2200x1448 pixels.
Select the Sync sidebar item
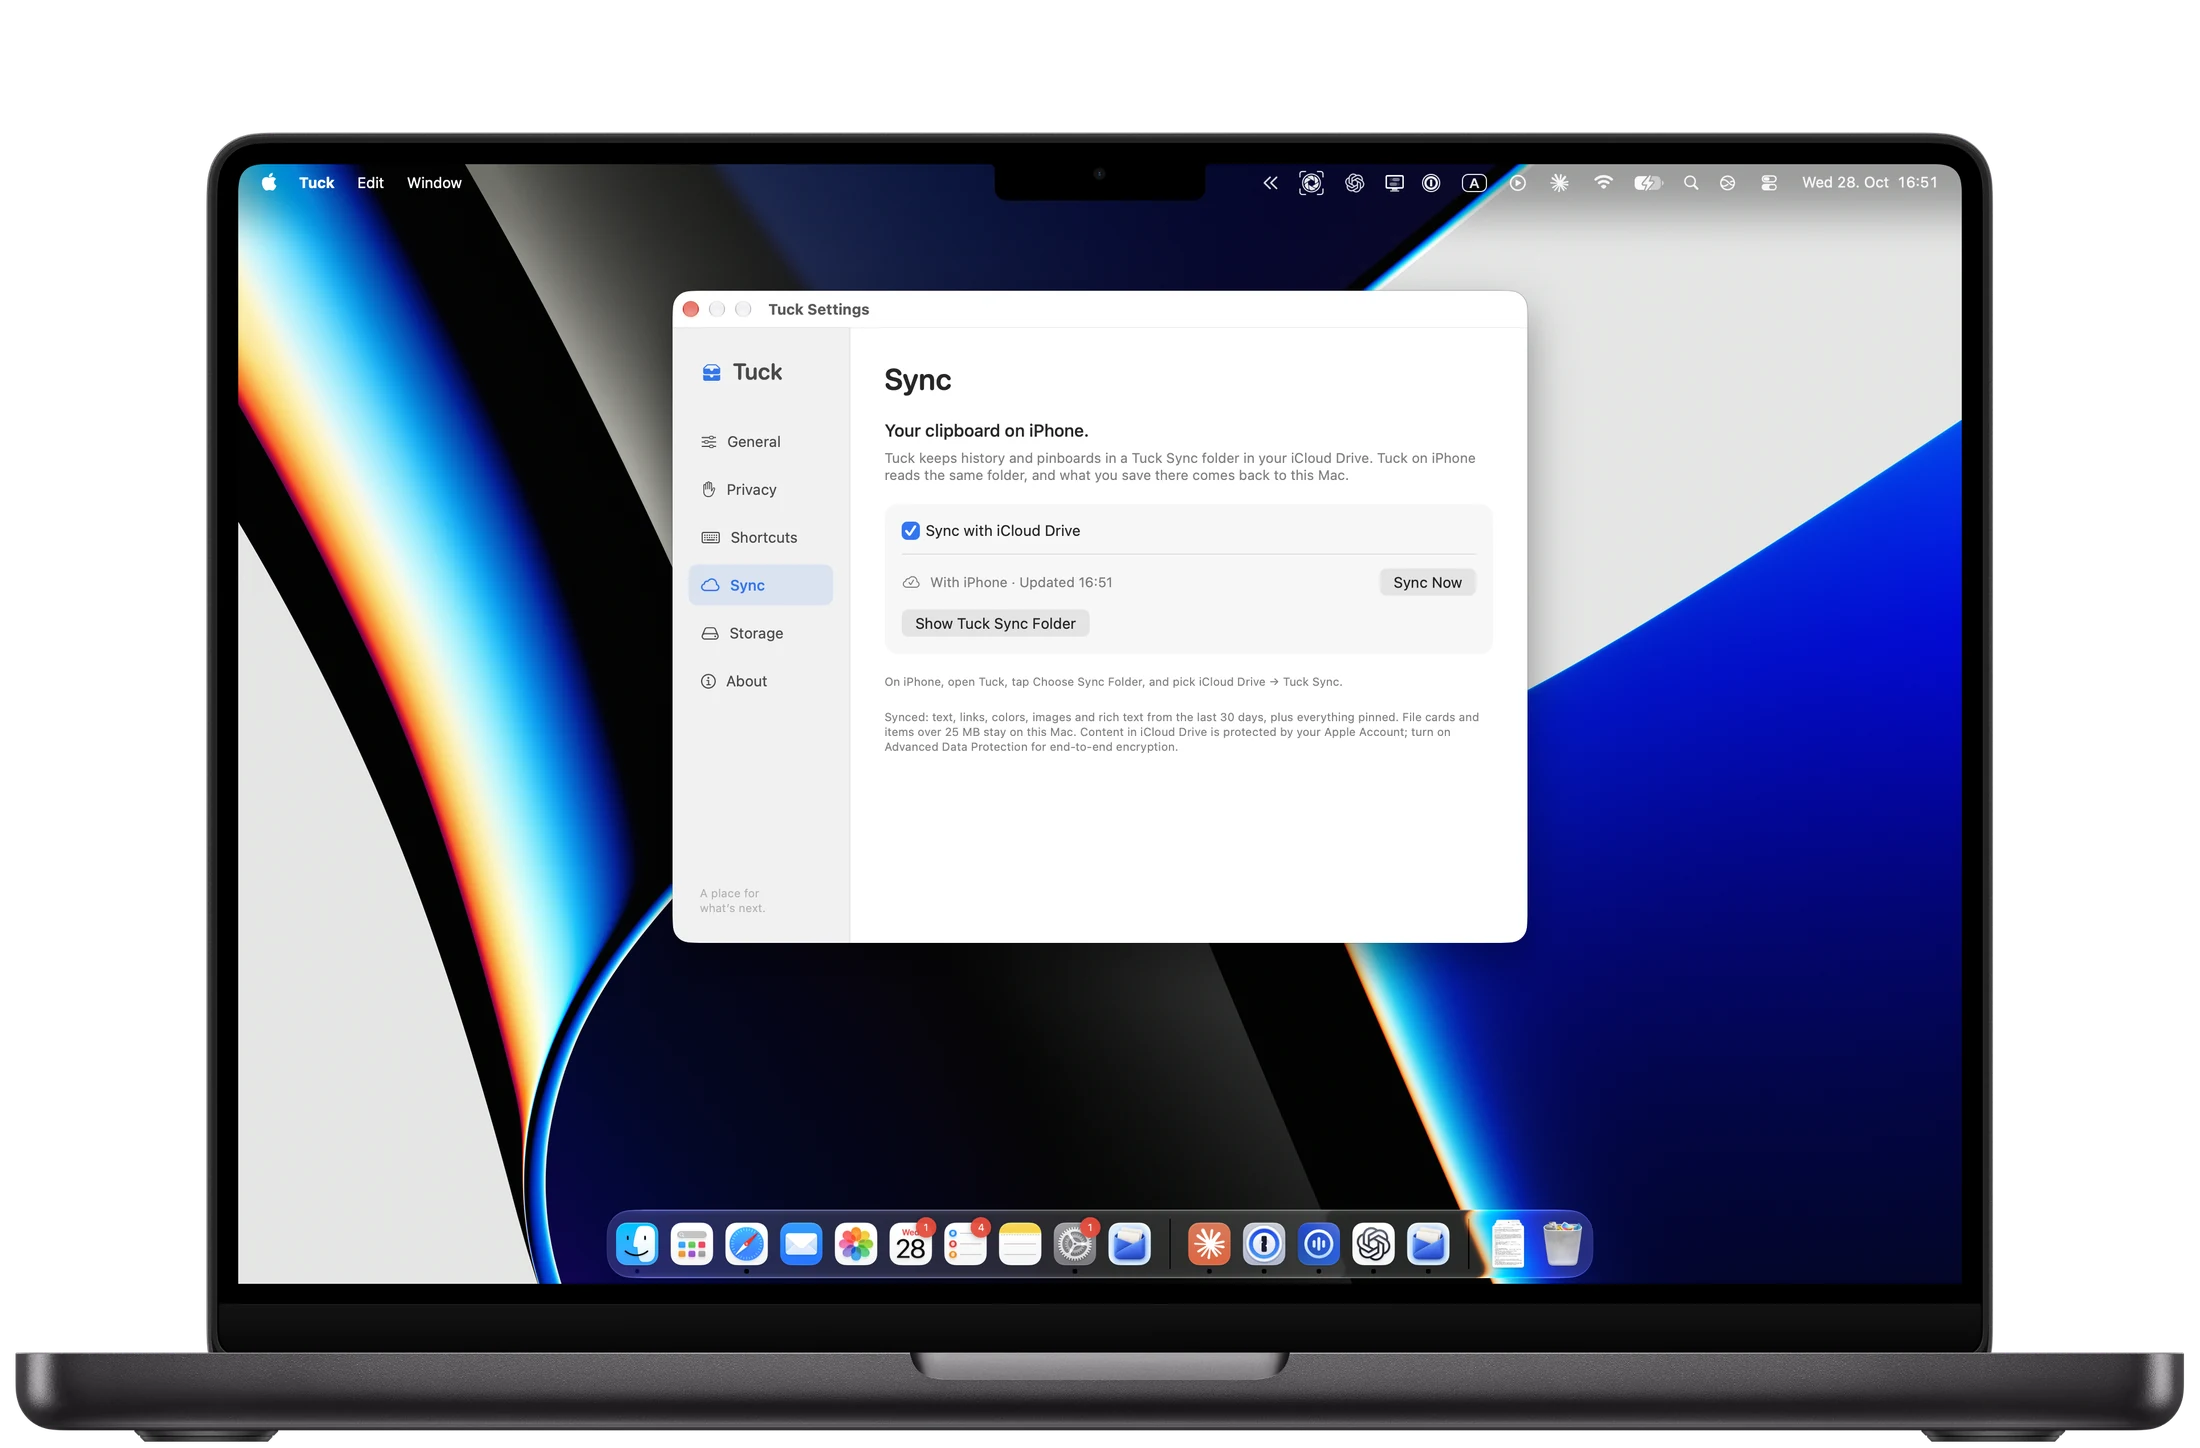[760, 586]
